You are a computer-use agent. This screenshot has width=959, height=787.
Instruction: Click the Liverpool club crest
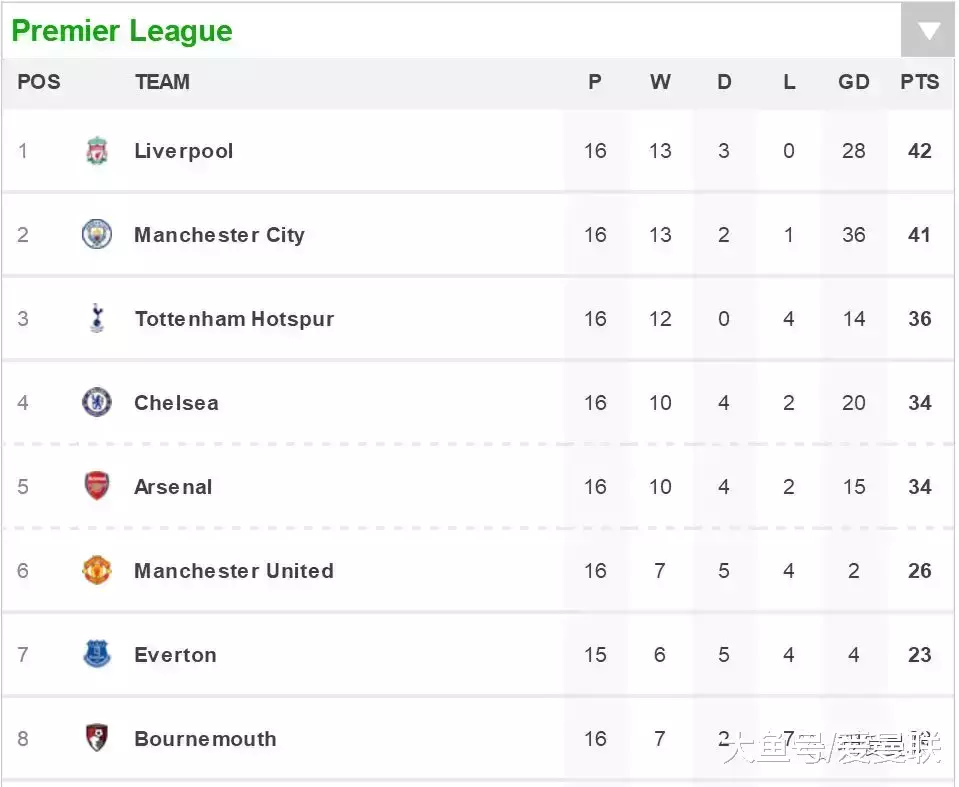(x=97, y=151)
